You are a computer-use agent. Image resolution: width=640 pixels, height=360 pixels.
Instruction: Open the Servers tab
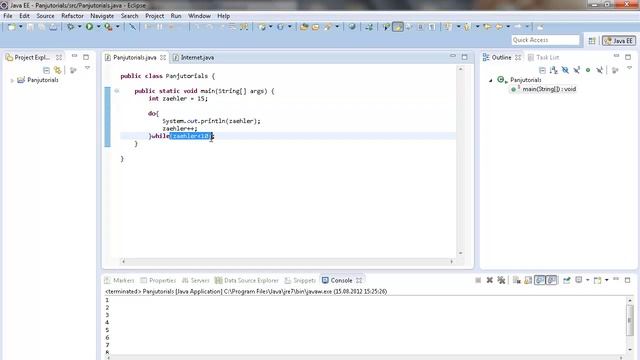196,280
